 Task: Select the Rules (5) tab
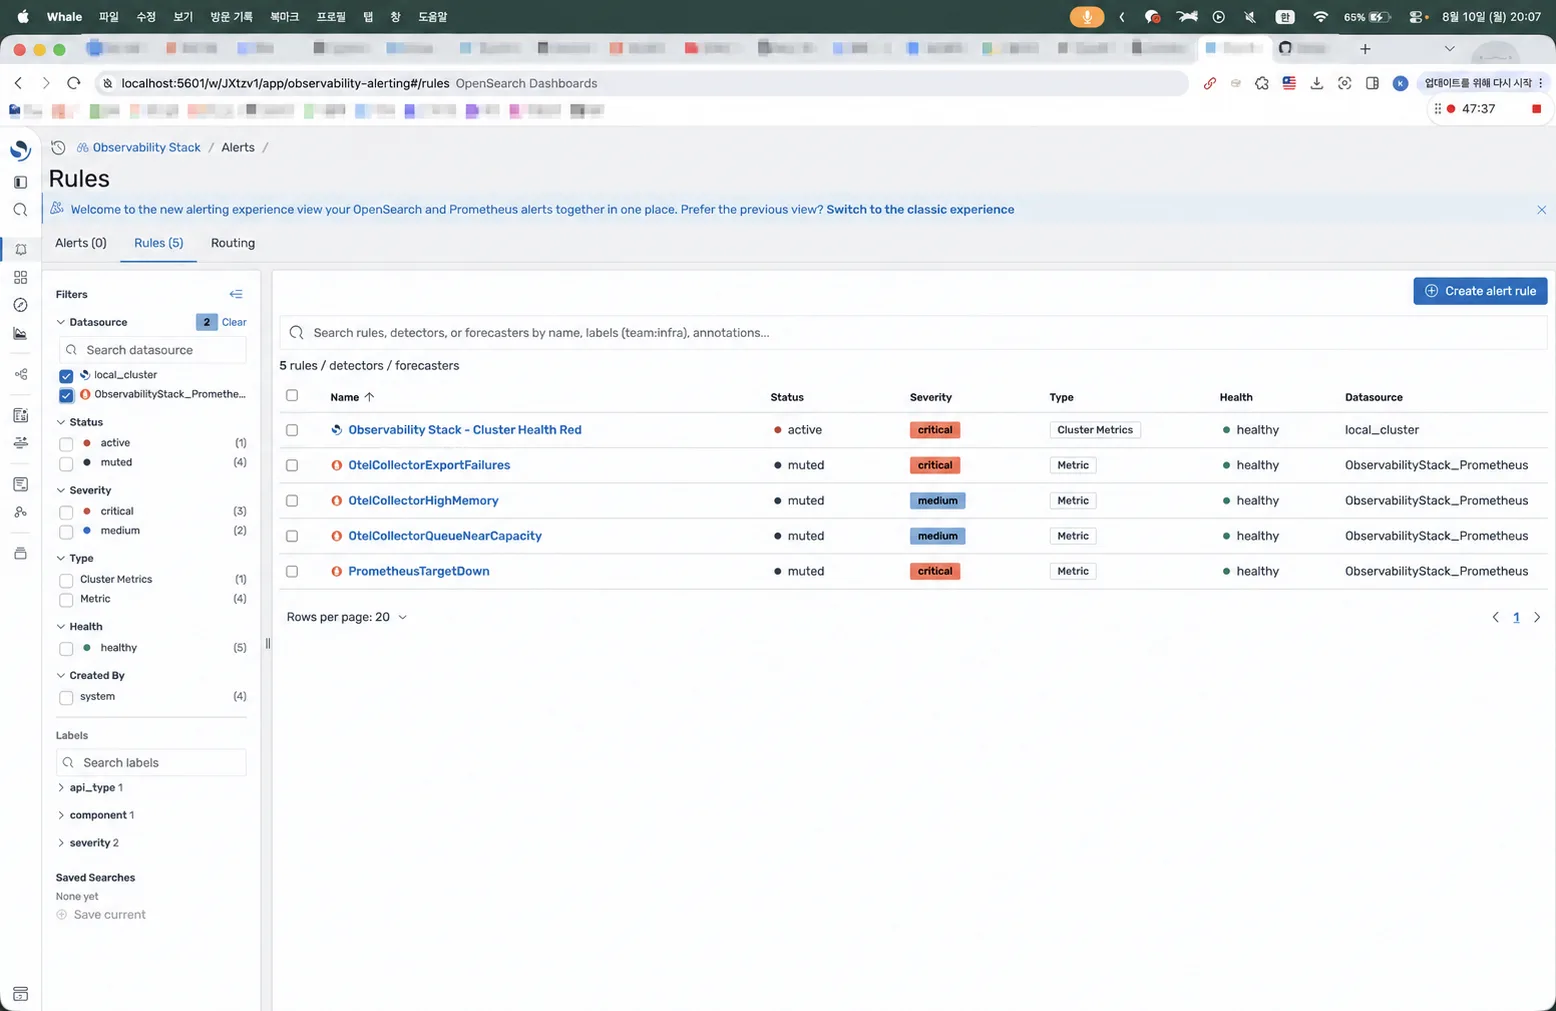[158, 243]
